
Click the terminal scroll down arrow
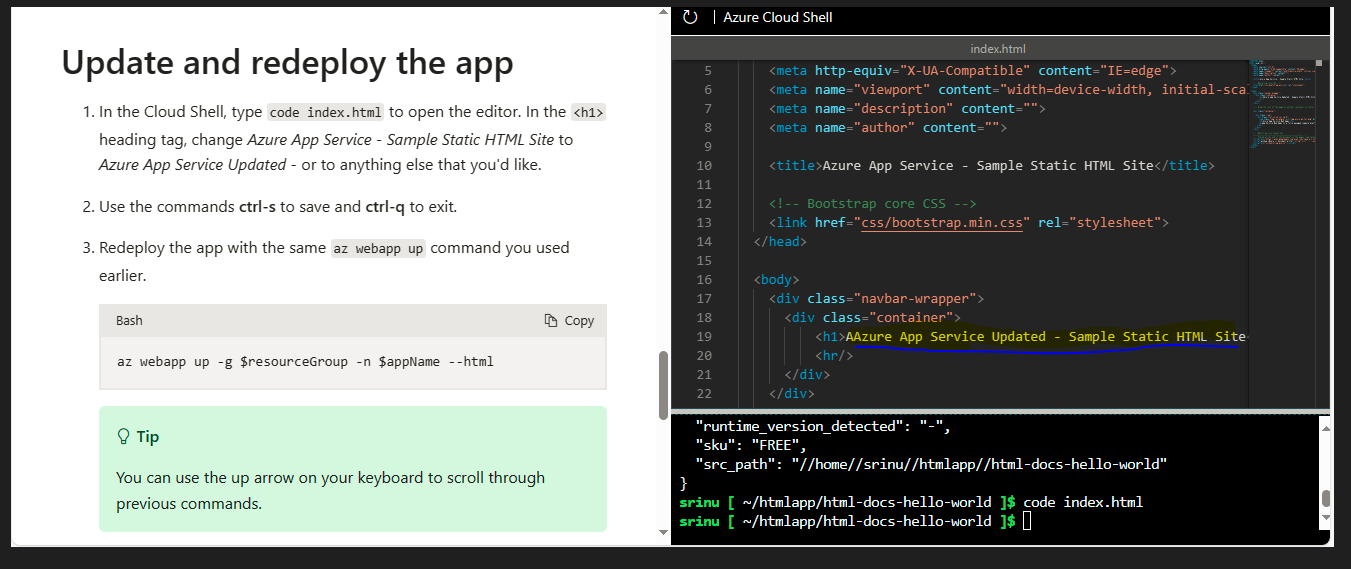1325,518
